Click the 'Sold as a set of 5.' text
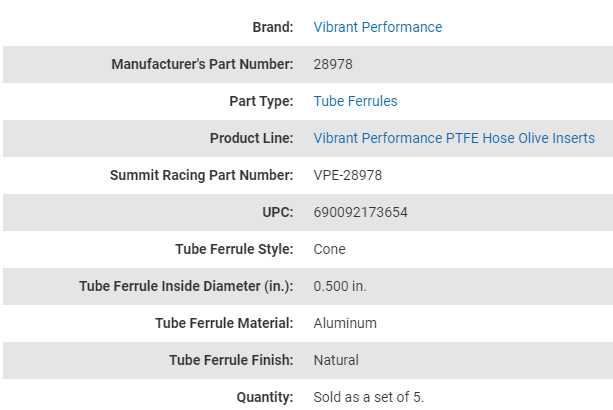This screenshot has width=613, height=410. (x=369, y=397)
